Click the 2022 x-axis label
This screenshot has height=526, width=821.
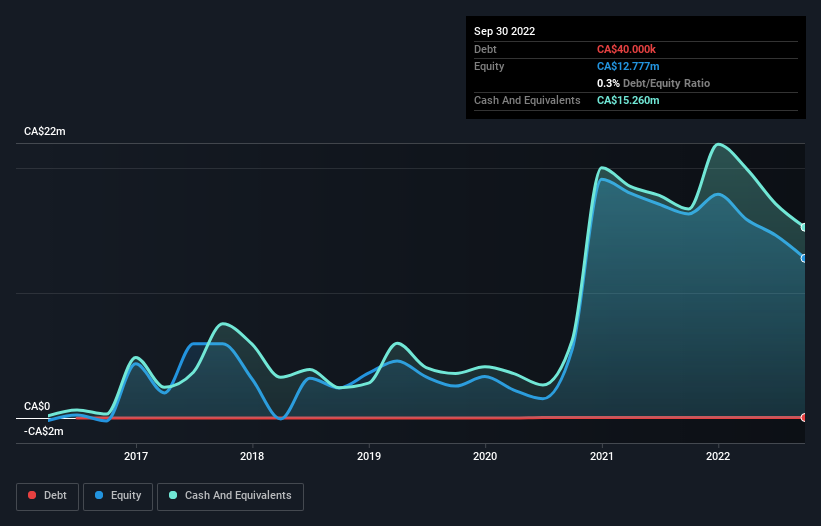point(718,456)
